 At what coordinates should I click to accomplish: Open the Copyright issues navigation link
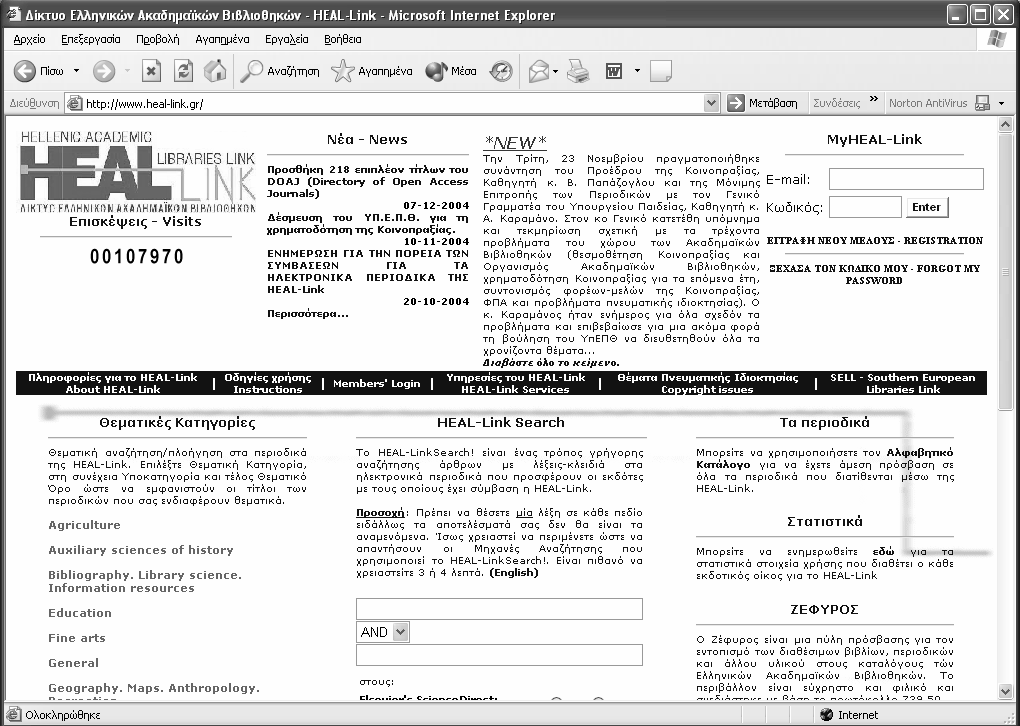click(707, 384)
